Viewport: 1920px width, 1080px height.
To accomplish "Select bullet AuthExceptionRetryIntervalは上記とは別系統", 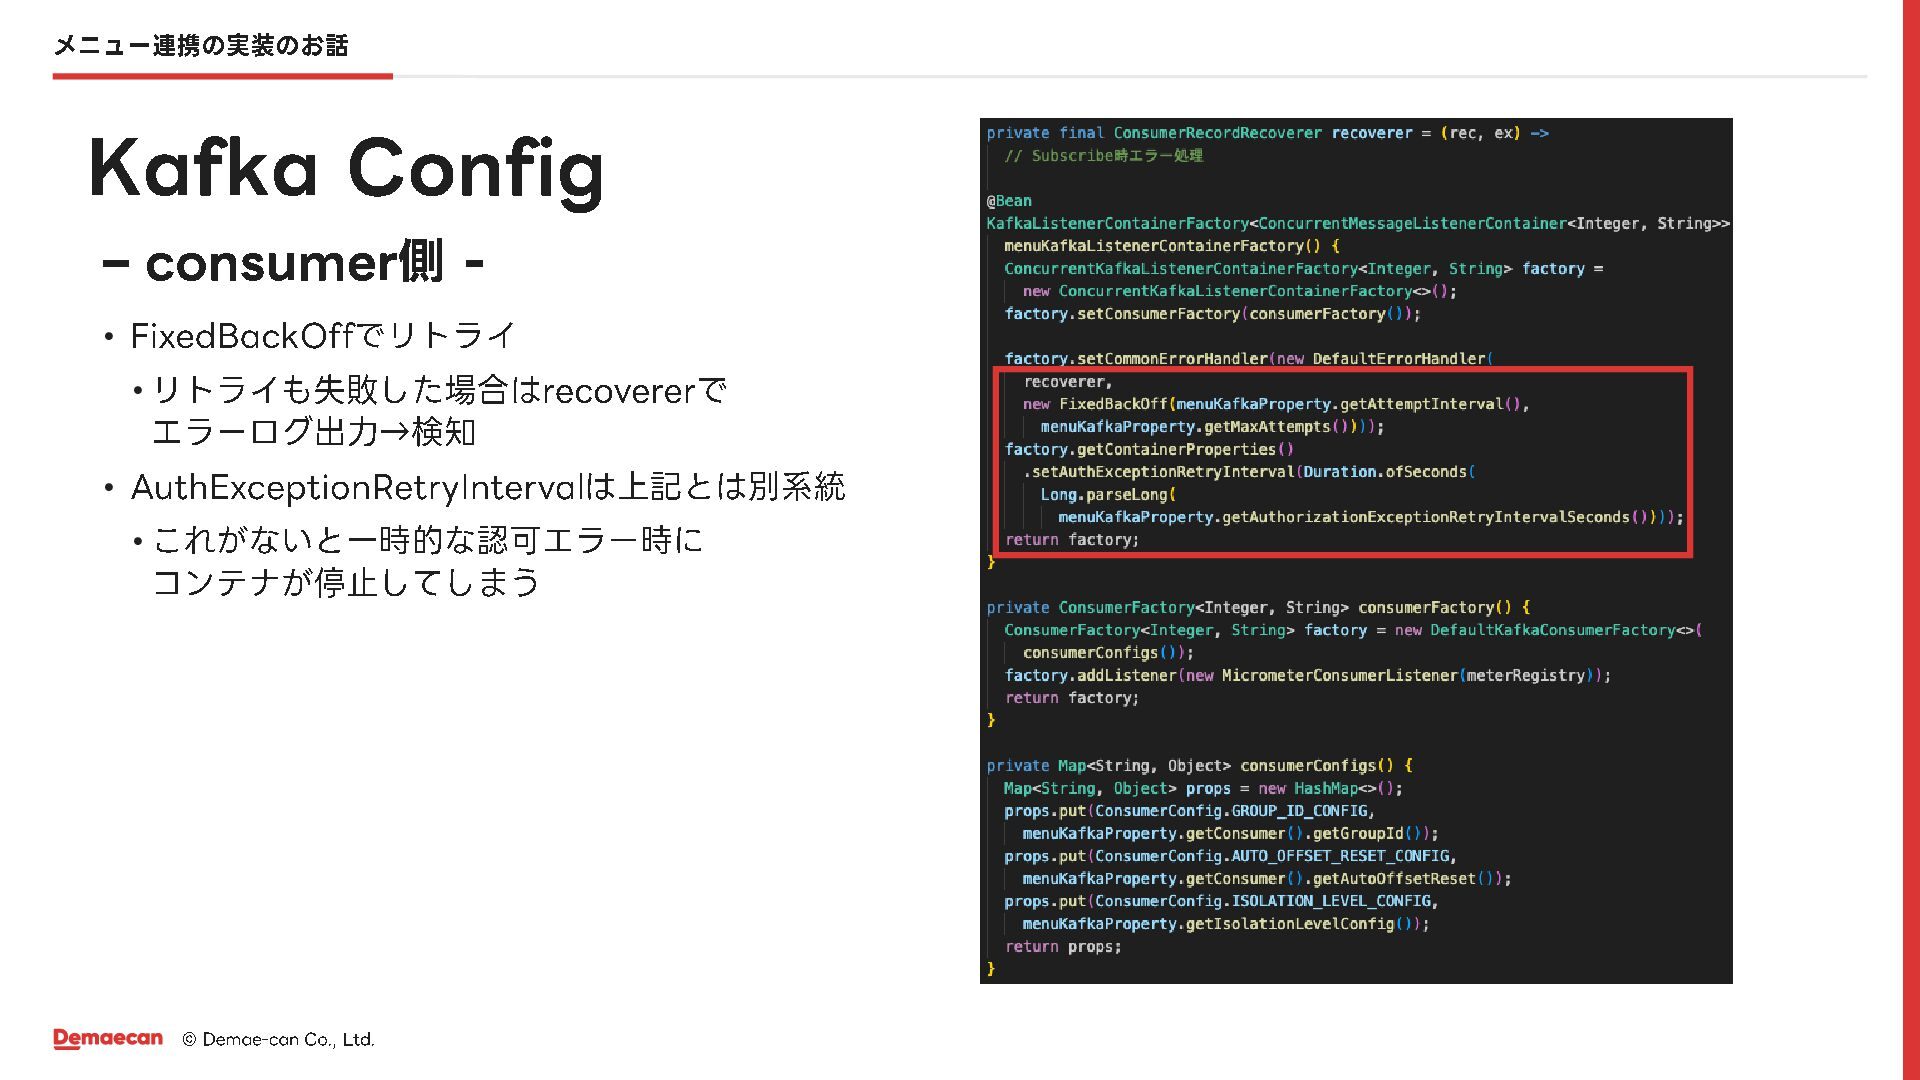I will click(x=488, y=487).
